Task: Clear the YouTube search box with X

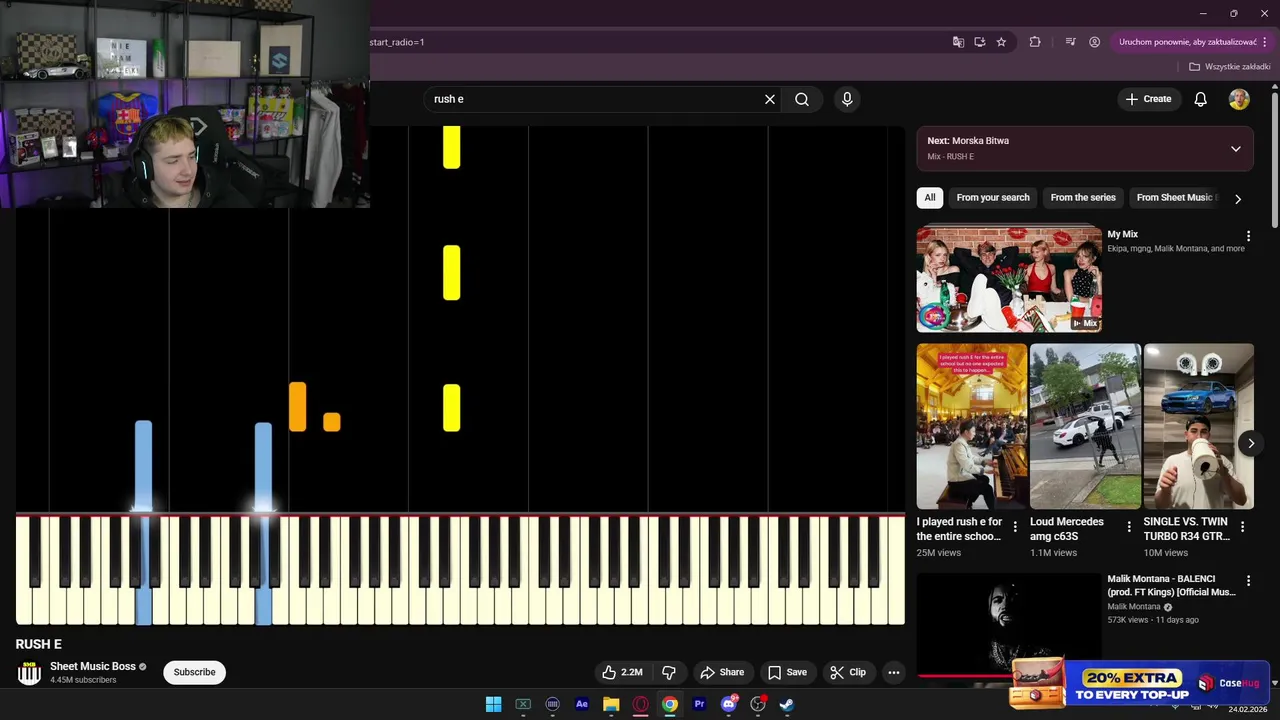Action: pos(770,99)
